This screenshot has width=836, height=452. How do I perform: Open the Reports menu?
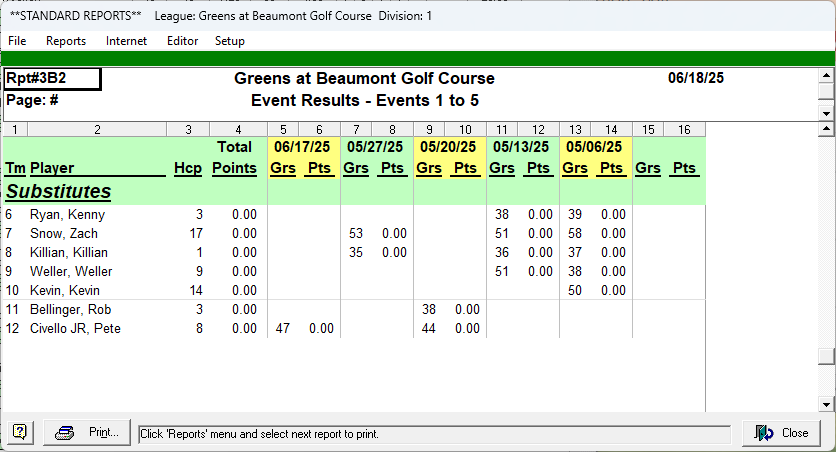click(66, 41)
